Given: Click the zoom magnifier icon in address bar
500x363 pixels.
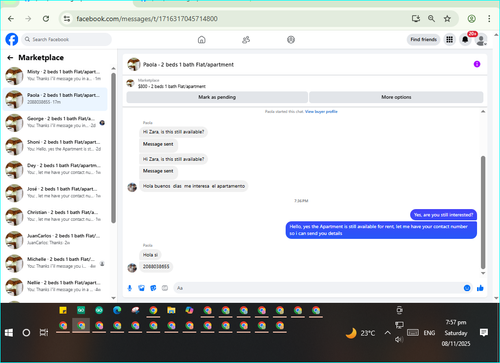Looking at the screenshot, I should tap(431, 19).
